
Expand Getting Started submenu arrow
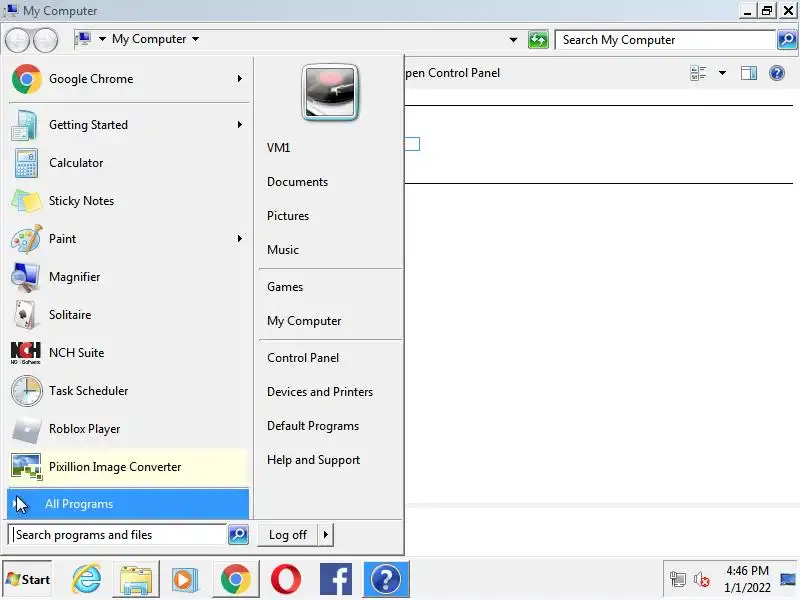[x=239, y=124]
